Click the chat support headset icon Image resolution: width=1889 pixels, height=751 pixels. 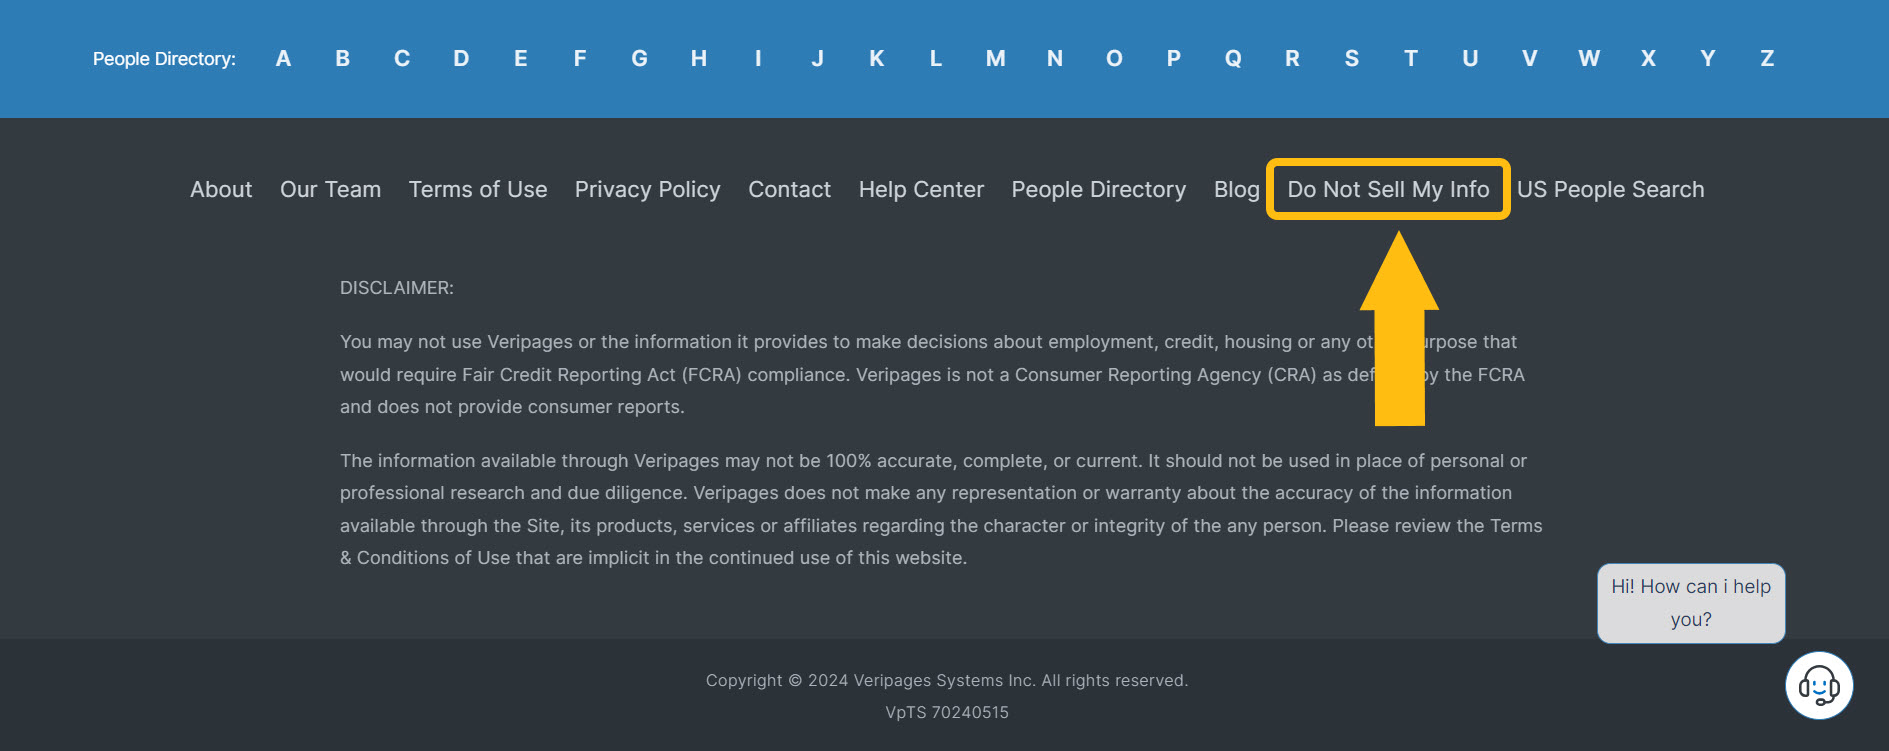point(1819,686)
